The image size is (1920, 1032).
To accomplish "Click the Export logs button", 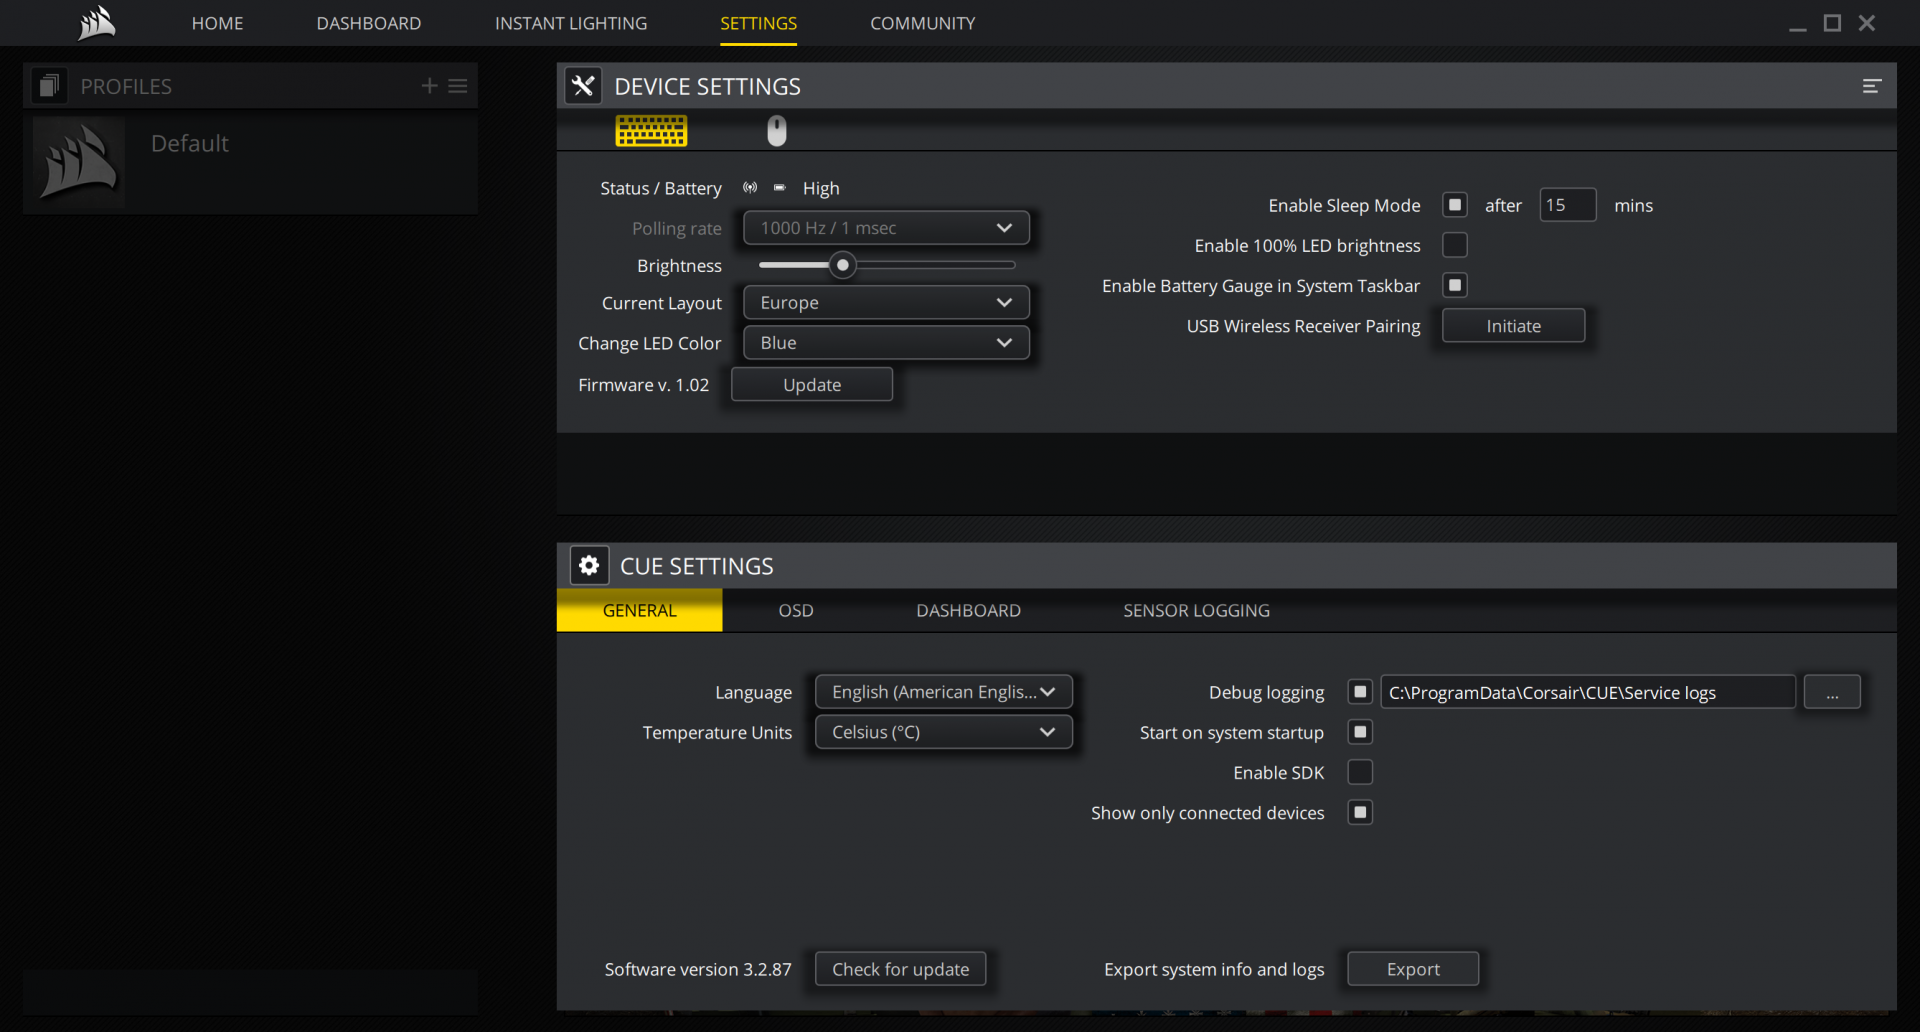I will 1413,969.
